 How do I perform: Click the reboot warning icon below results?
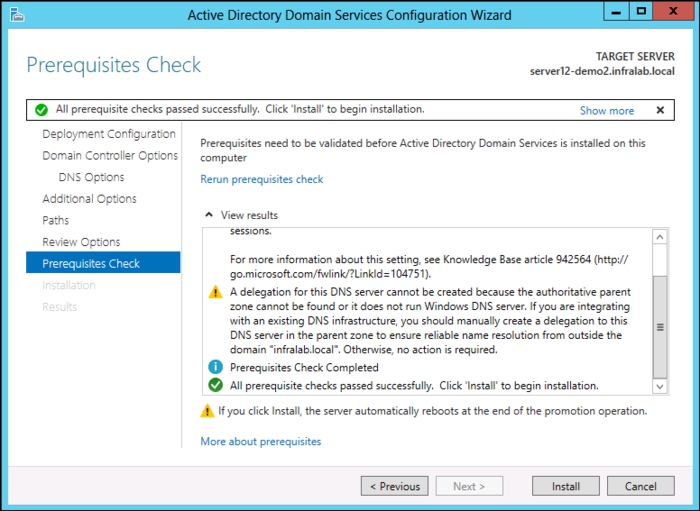(207, 411)
